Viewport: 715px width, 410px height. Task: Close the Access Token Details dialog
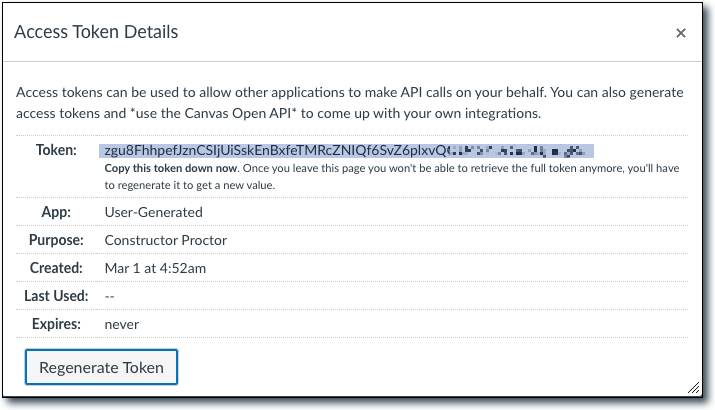[681, 33]
